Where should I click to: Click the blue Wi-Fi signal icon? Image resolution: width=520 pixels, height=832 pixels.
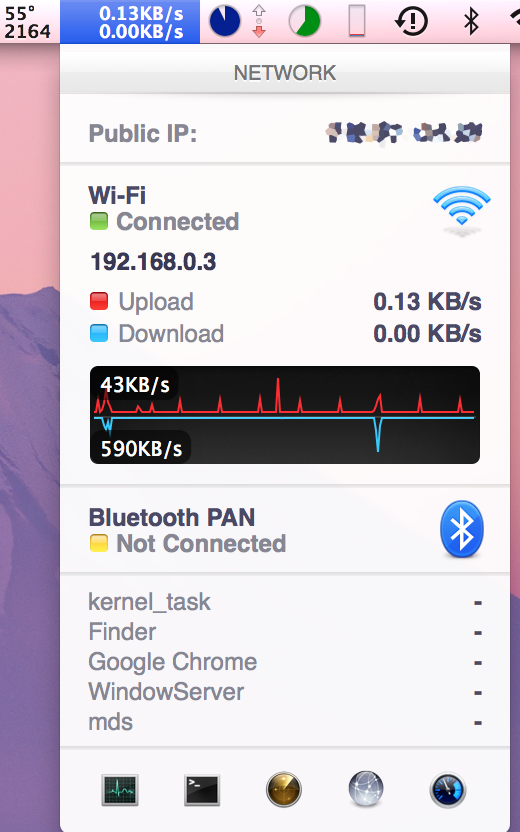(462, 210)
